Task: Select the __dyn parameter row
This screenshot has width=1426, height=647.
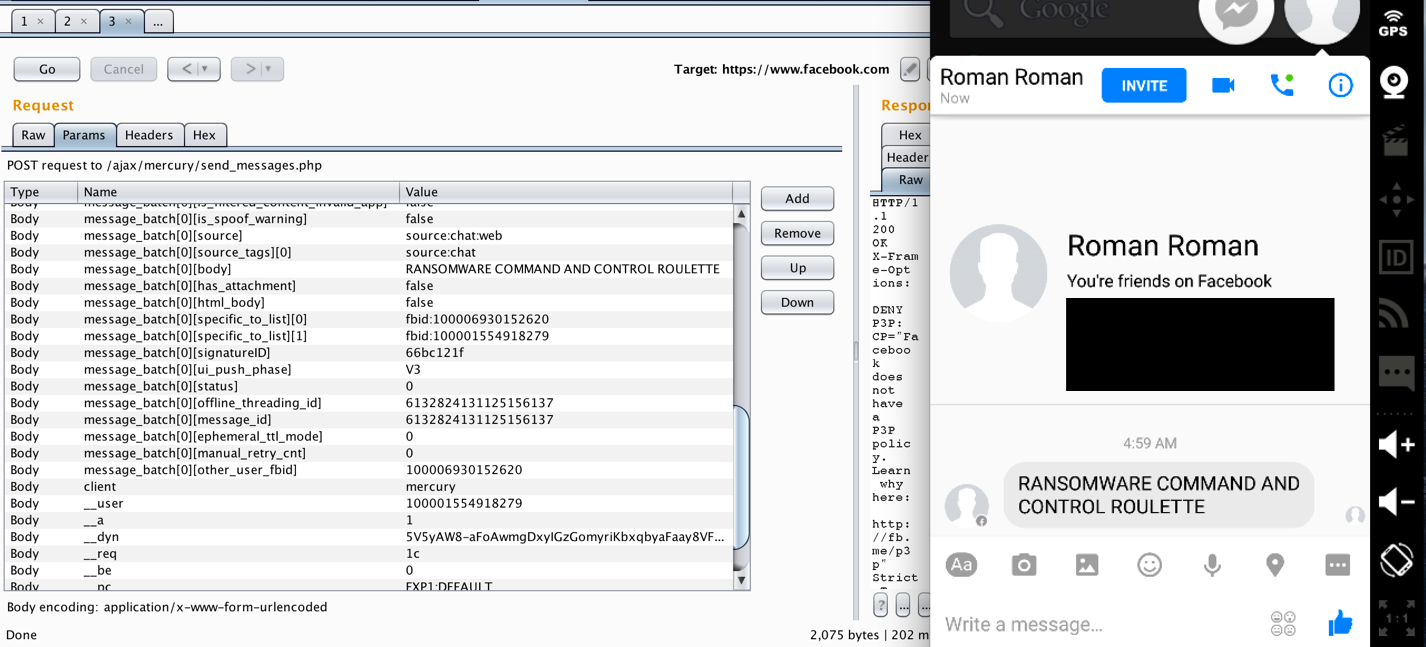Action: click(x=369, y=537)
